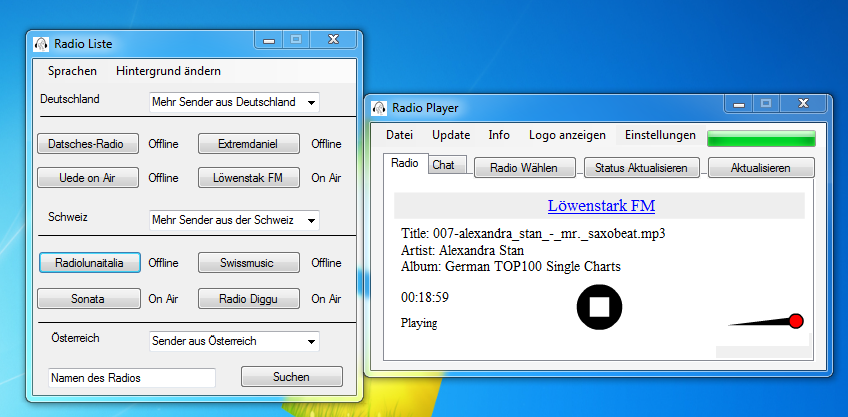Open the Mehr Sender aus Deutschland dropdown

[234, 102]
